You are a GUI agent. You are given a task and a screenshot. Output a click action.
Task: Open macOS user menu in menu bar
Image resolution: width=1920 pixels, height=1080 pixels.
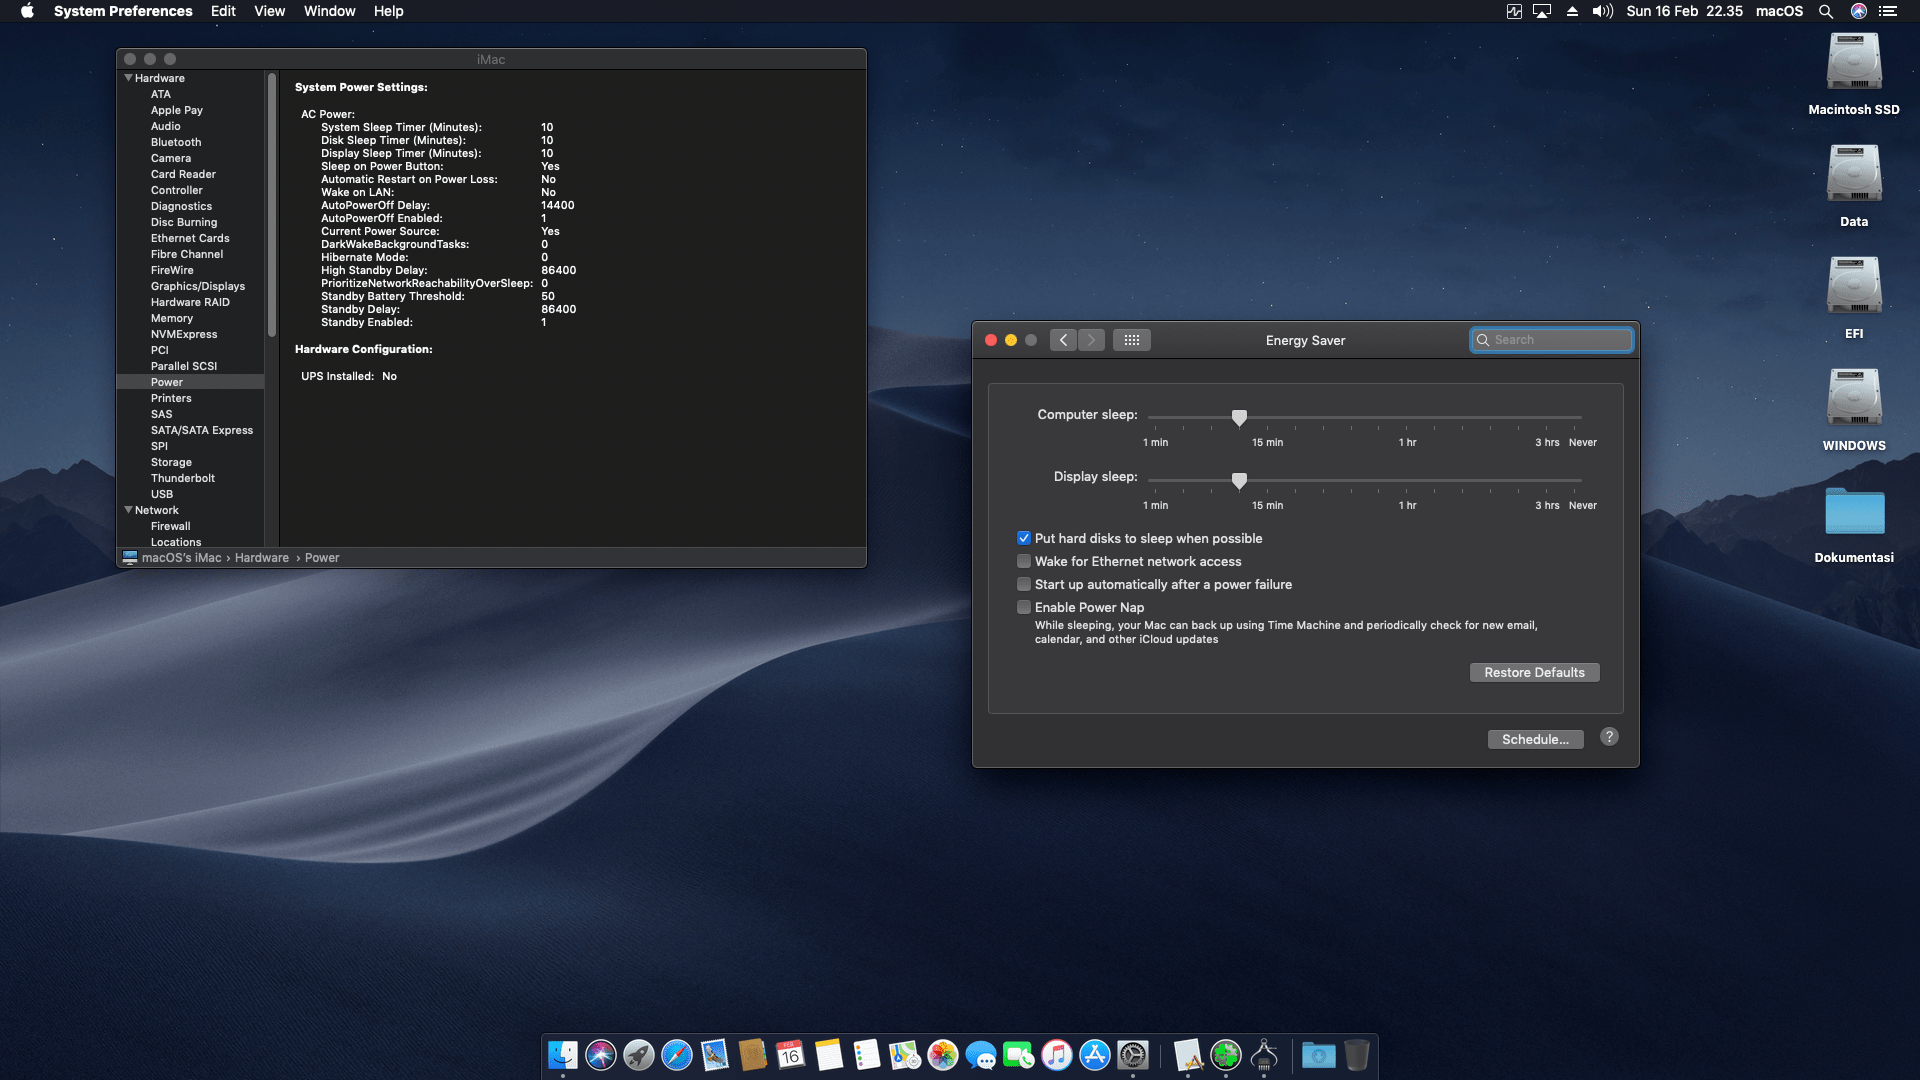click(1780, 11)
